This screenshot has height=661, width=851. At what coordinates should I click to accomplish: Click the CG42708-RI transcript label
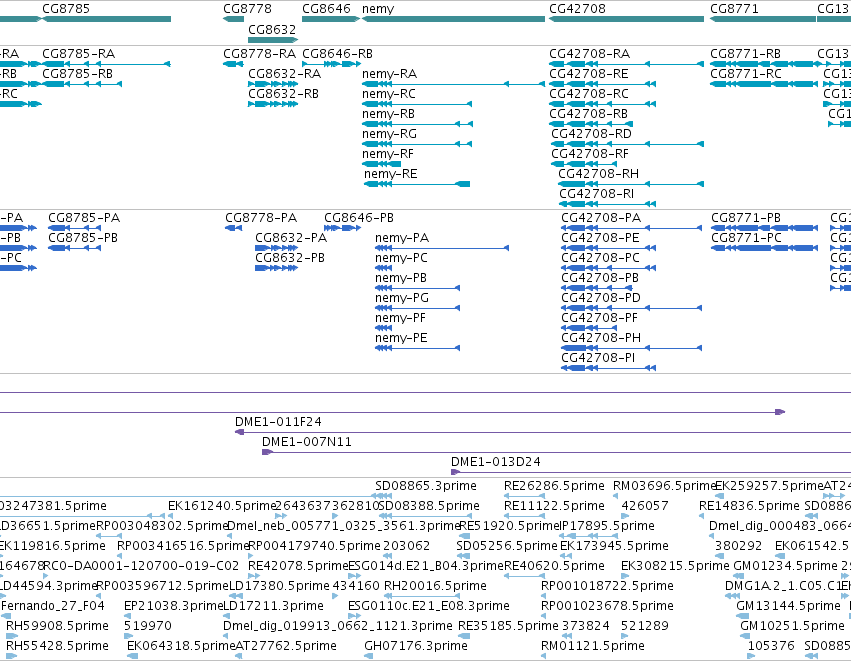pos(596,194)
